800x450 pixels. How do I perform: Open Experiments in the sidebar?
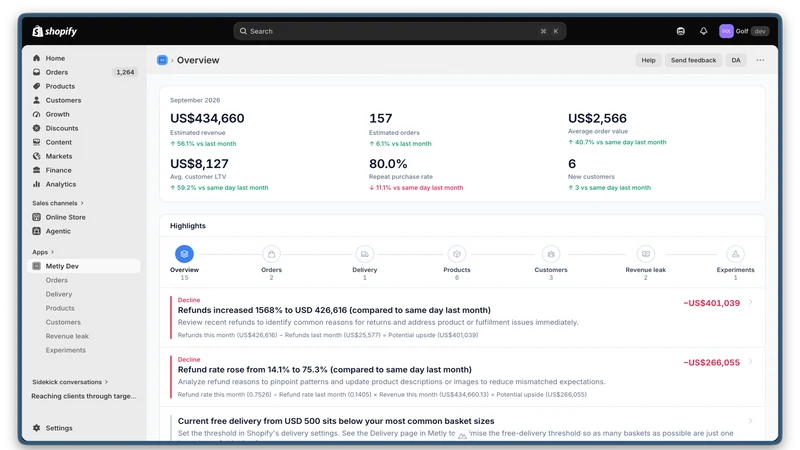(x=65, y=350)
